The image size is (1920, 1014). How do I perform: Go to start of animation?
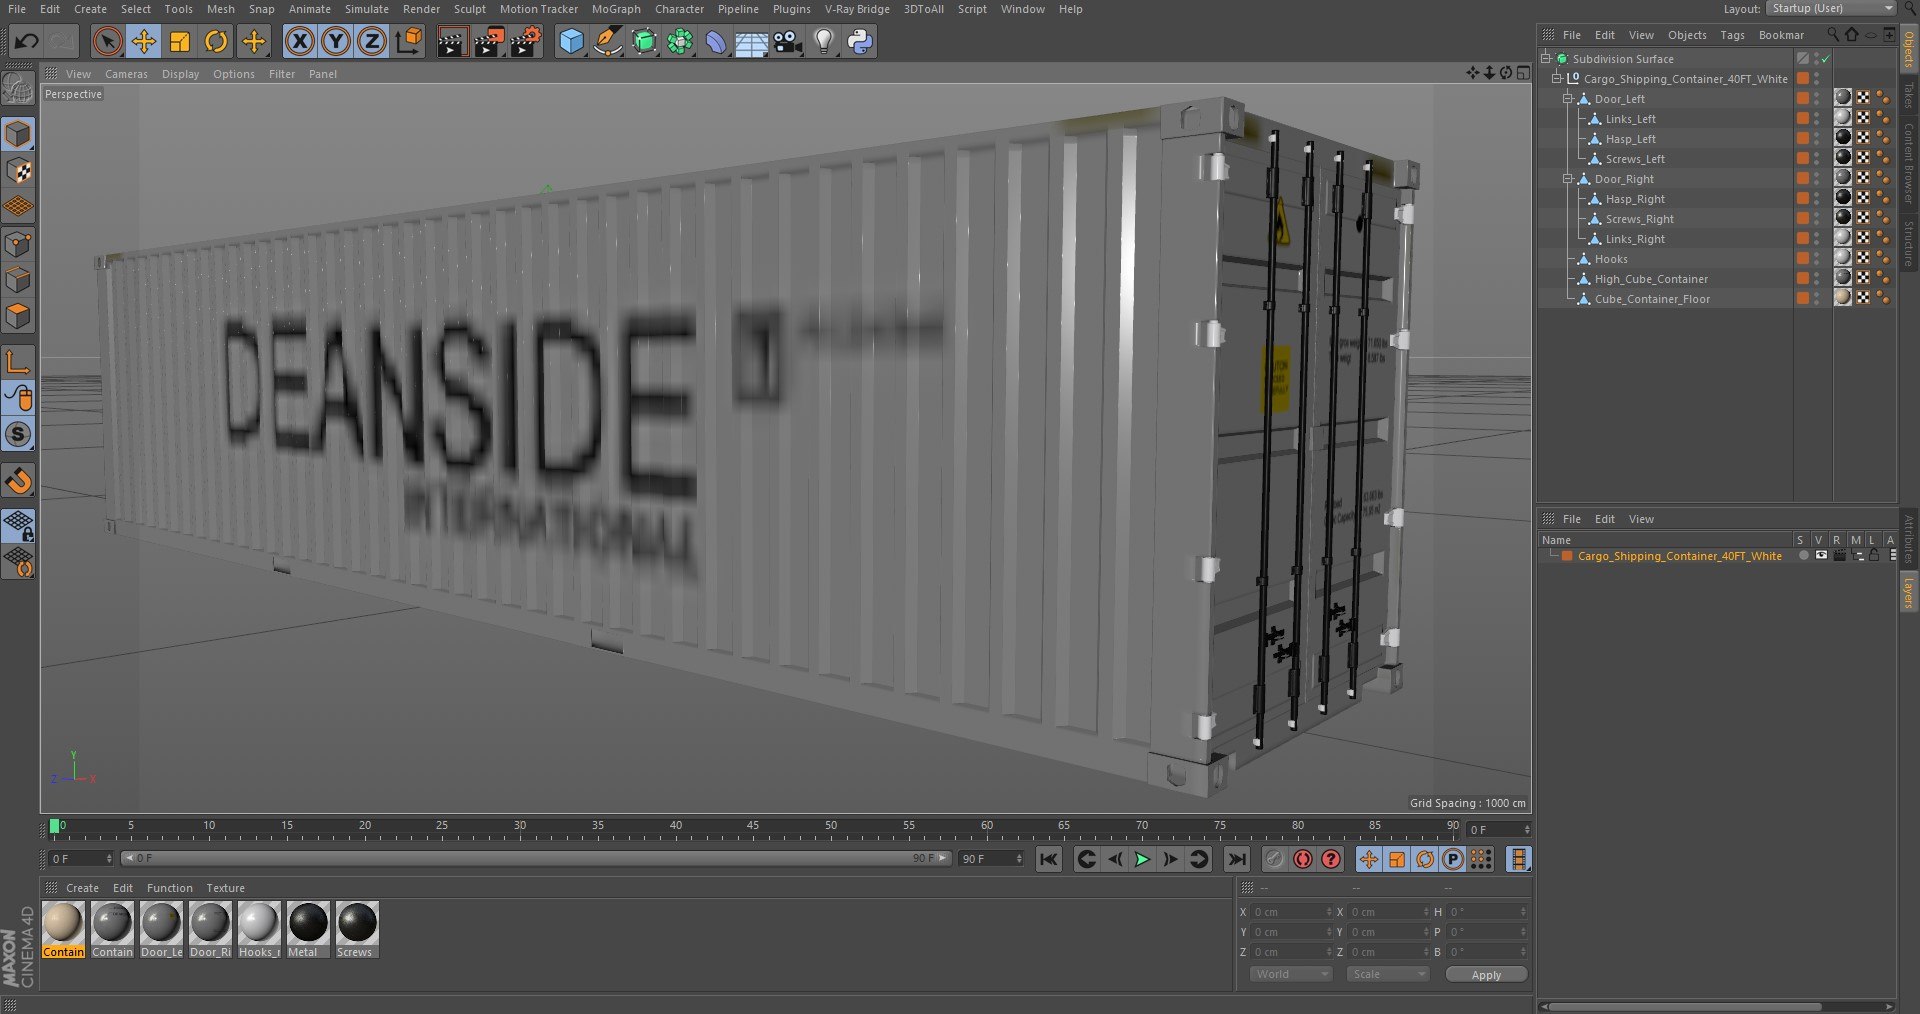1048,859
